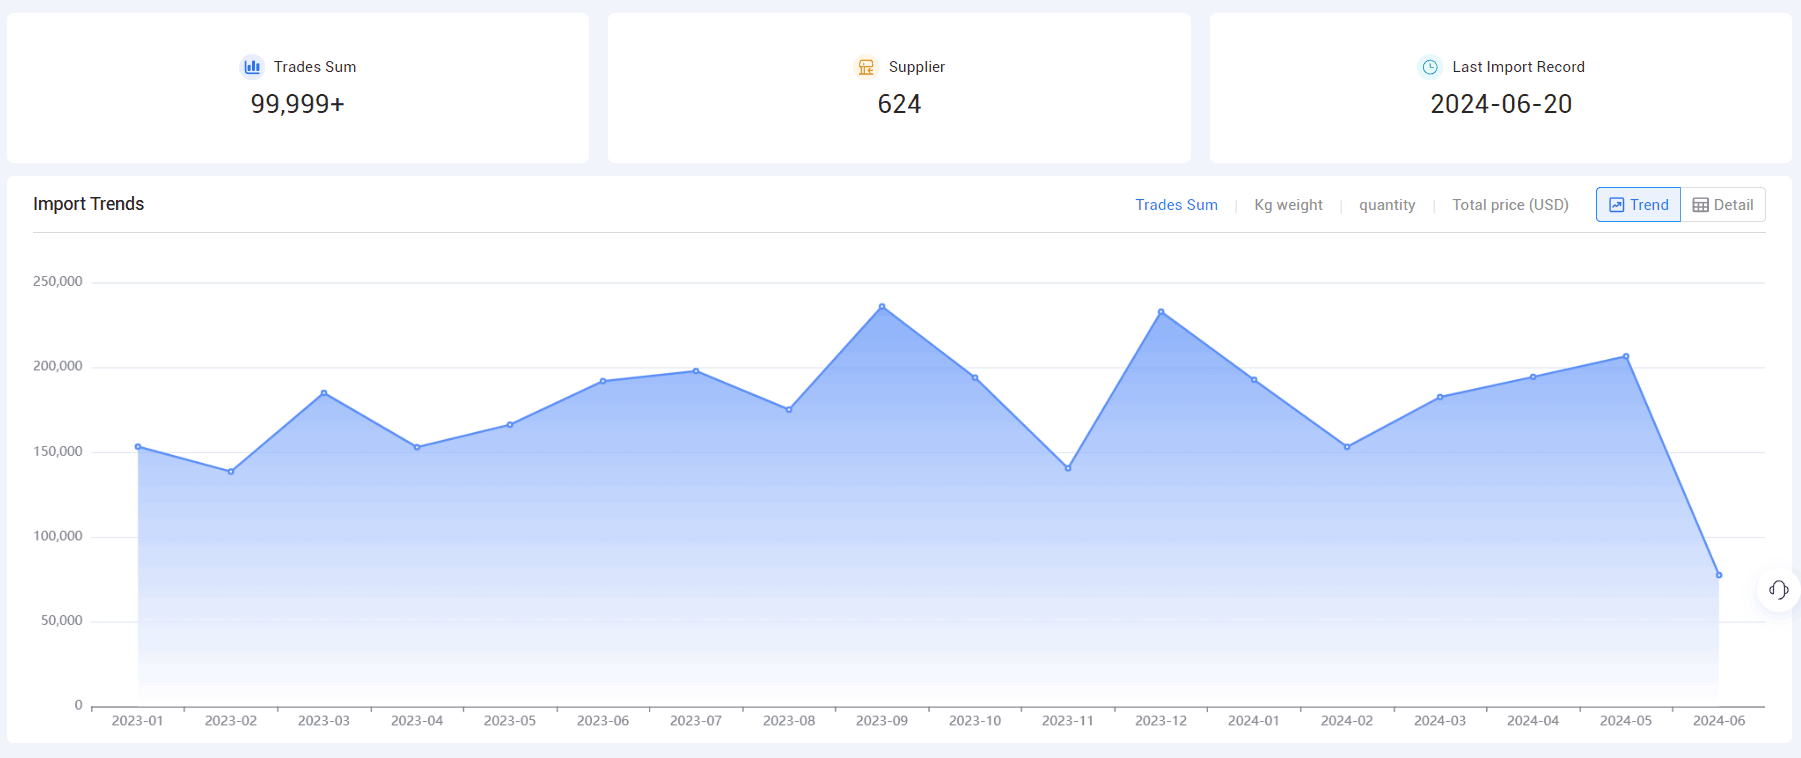Switch to Trend view
This screenshot has width=1801, height=758.
1638,205
